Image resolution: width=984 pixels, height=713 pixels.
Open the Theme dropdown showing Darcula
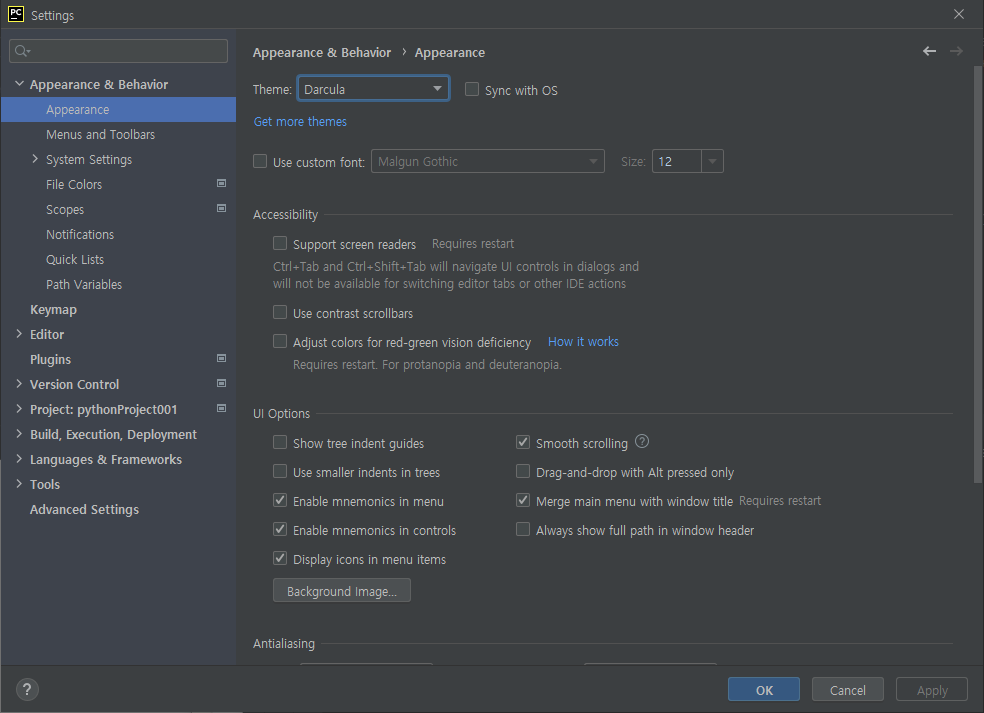[373, 89]
